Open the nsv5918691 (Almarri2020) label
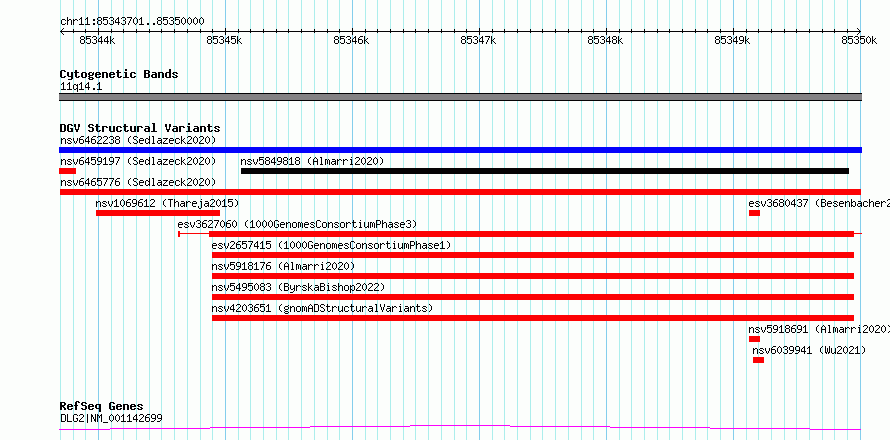Image resolution: width=890 pixels, height=440 pixels. click(819, 329)
